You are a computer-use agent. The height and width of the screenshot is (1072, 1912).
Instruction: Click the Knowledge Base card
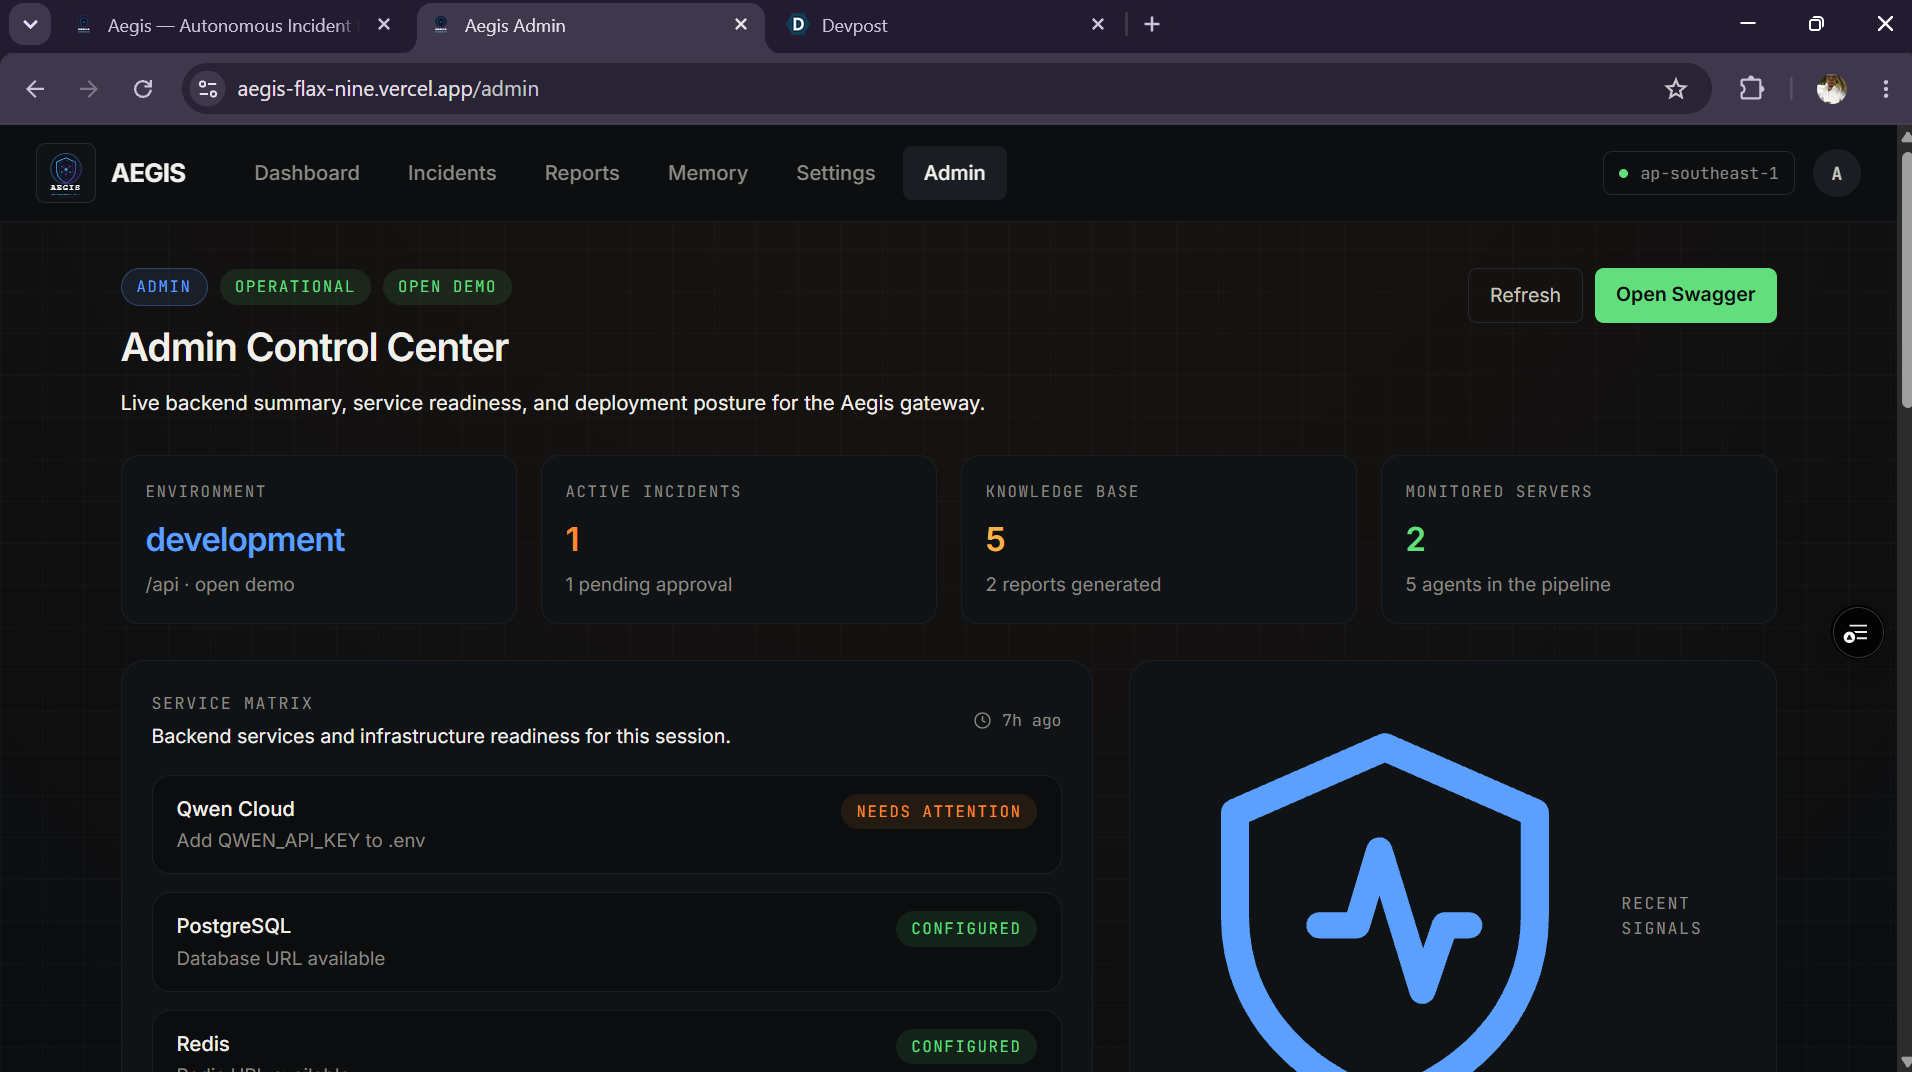coord(1159,540)
